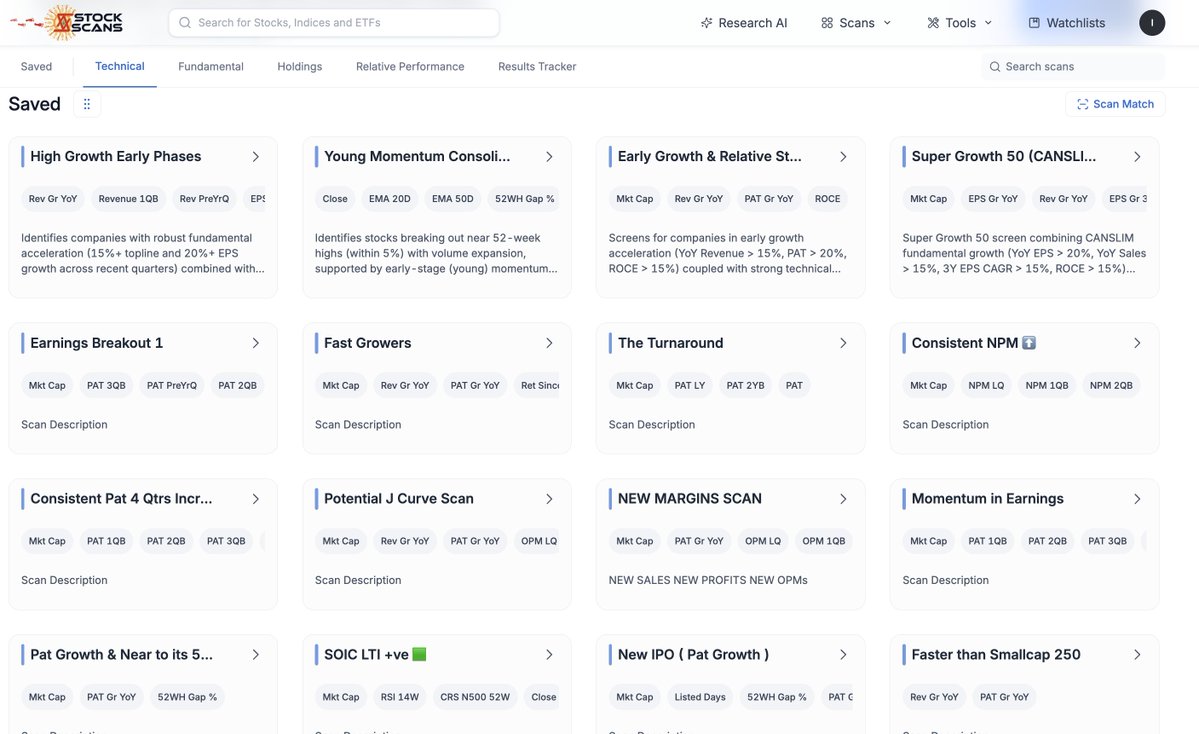
Task: Open High Growth Early Phases arrow
Action: click(255, 157)
